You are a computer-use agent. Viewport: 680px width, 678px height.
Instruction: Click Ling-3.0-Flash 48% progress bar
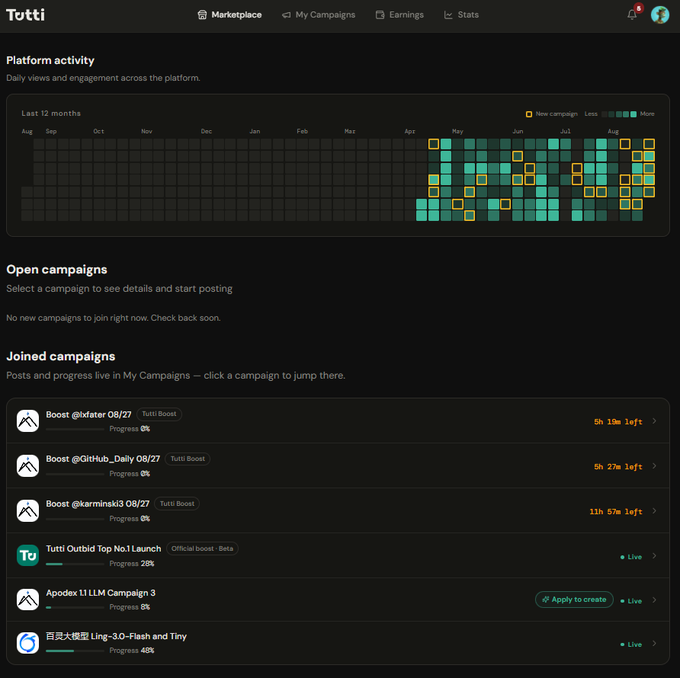[75, 651]
